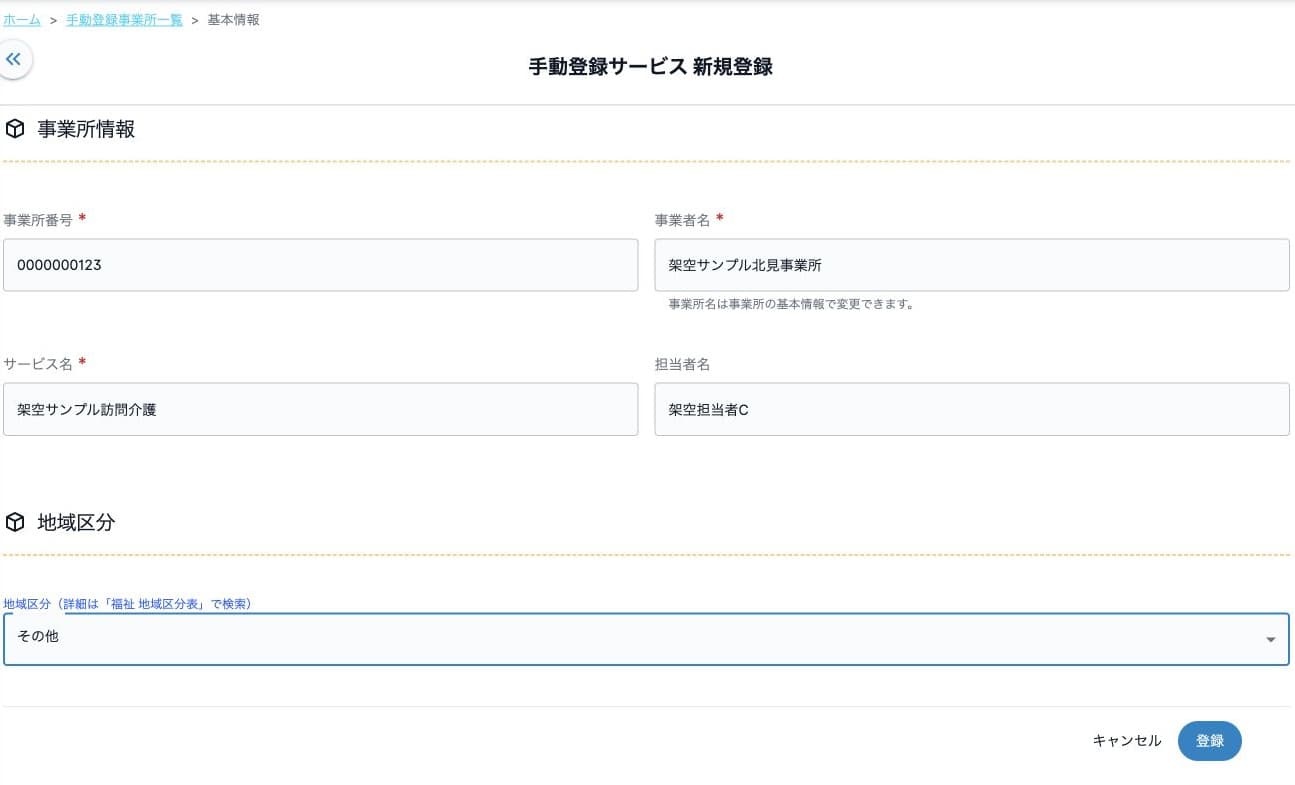Click the 事業者名 field label
Image resolution: width=1295 pixels, height=785 pixels.
click(682, 220)
